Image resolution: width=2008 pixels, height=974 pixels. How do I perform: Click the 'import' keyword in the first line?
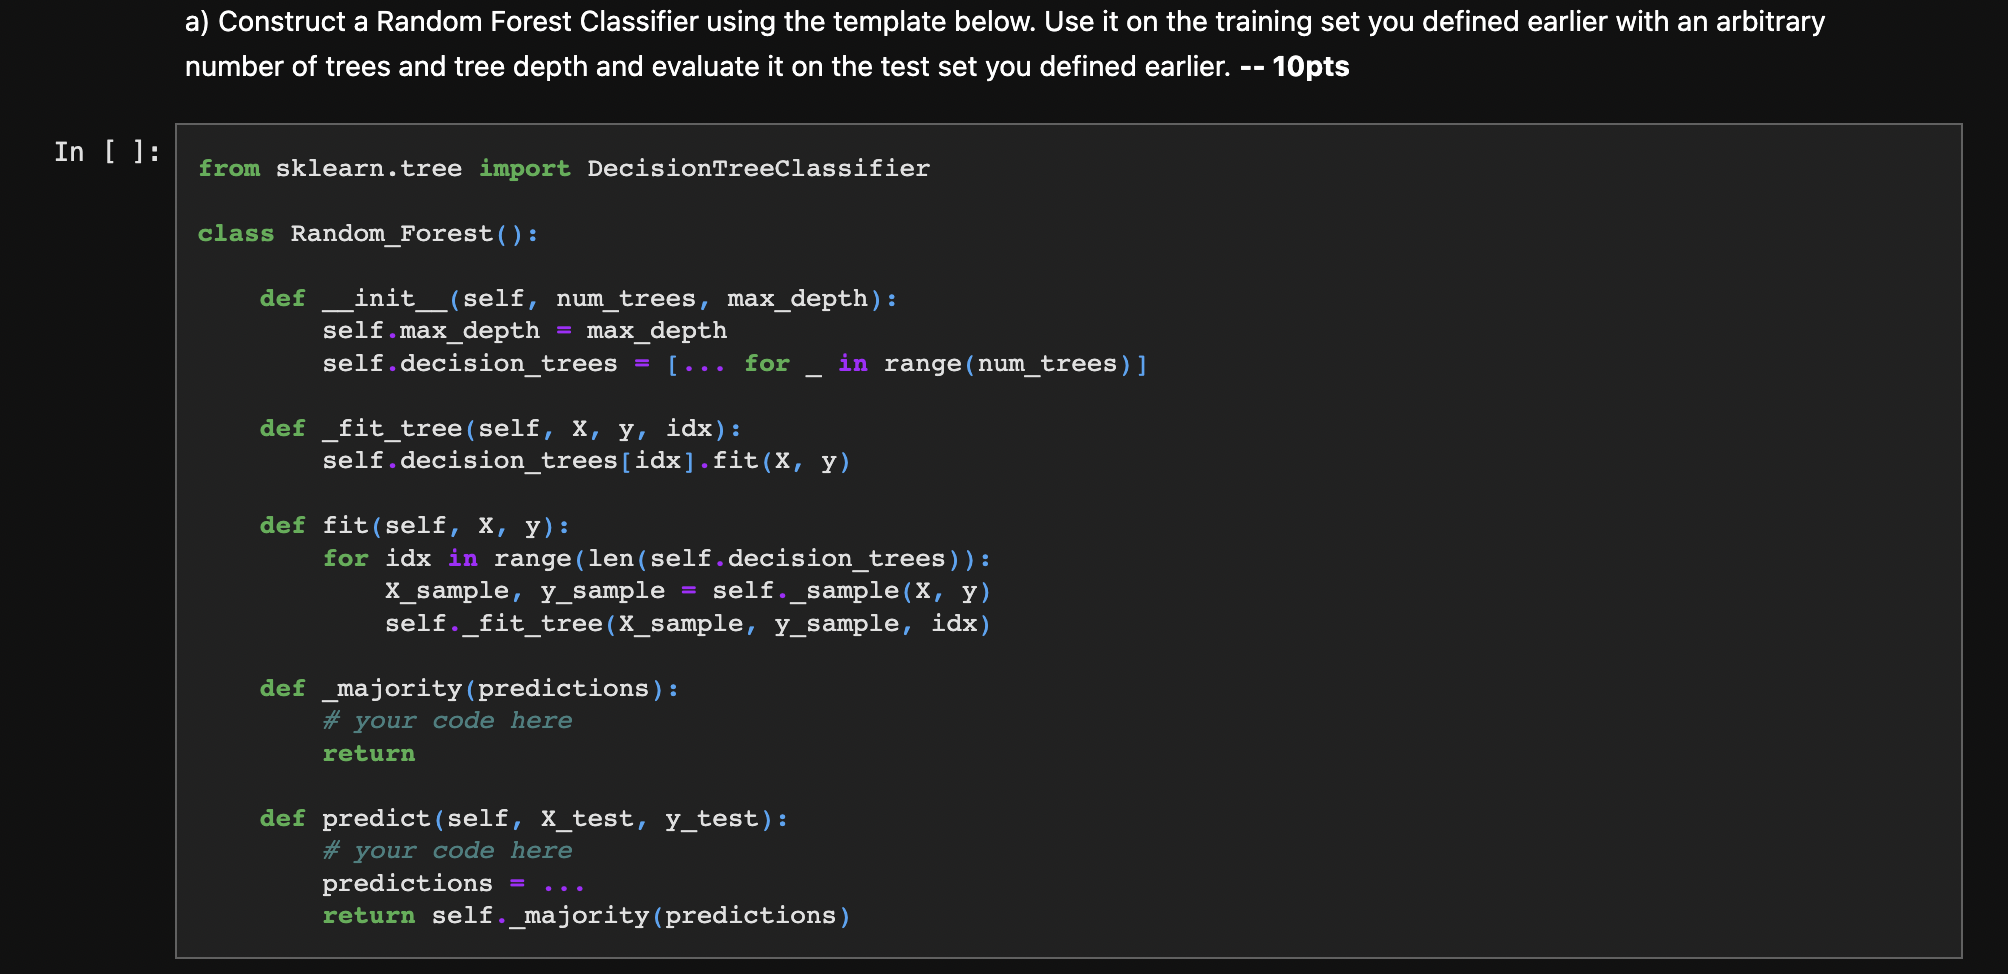point(525,168)
